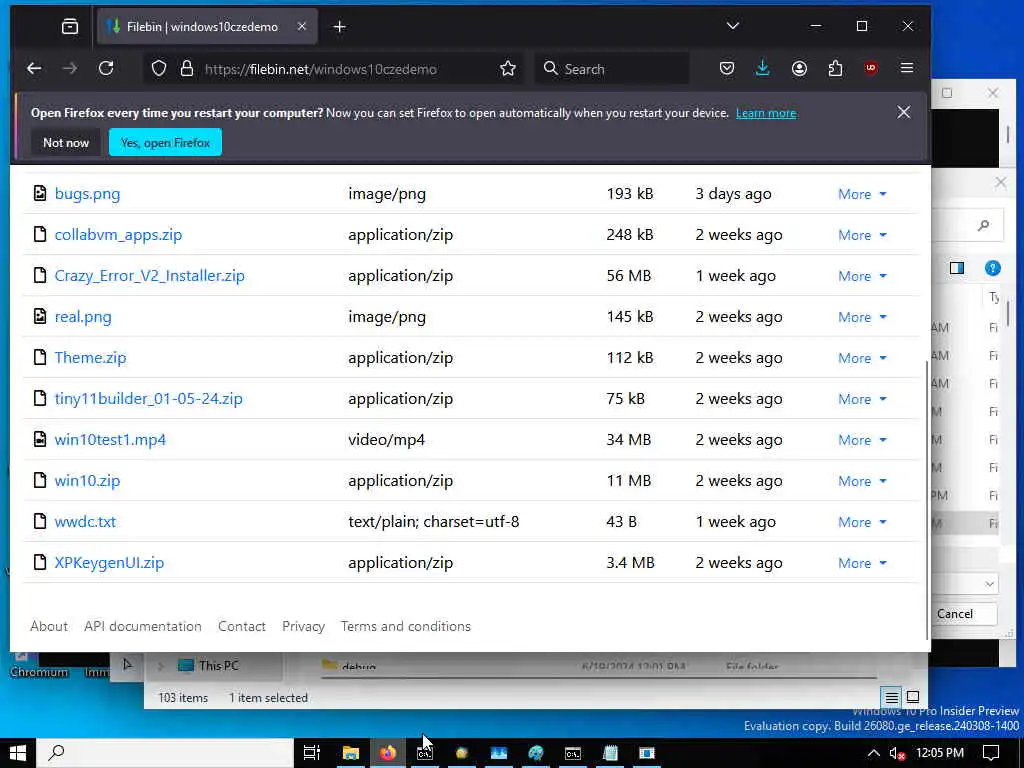Click the blue help icon in dialog
This screenshot has height=768, width=1024.
point(992,268)
